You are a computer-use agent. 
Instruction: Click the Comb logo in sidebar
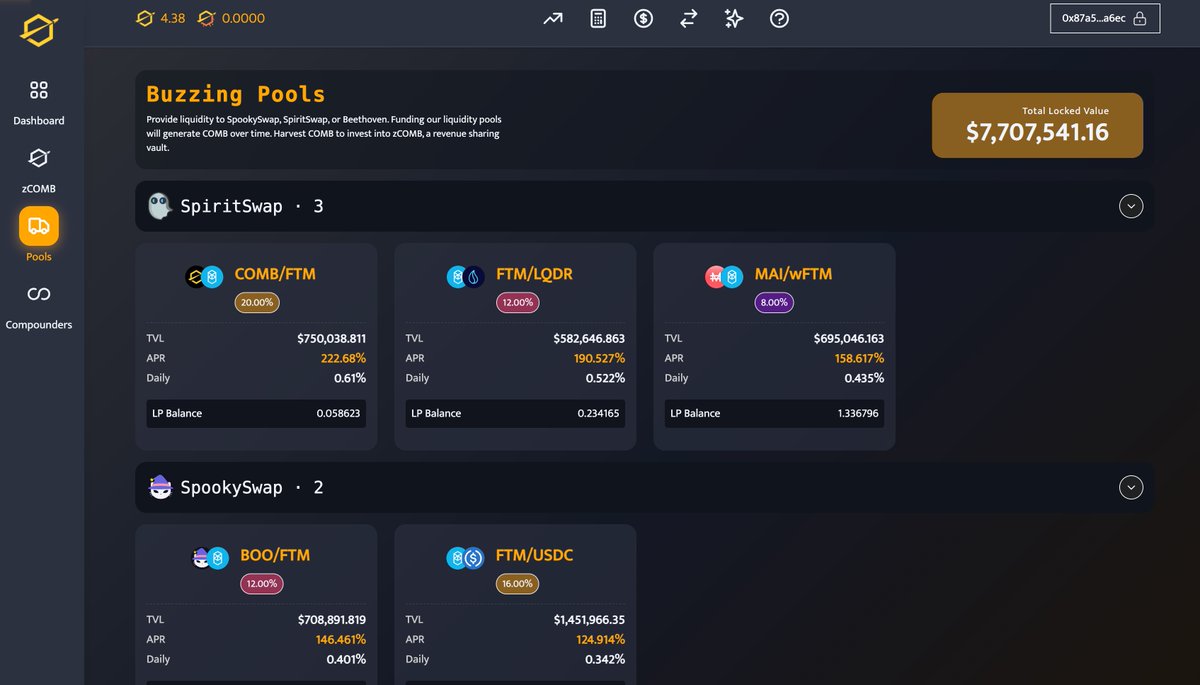tap(38, 29)
